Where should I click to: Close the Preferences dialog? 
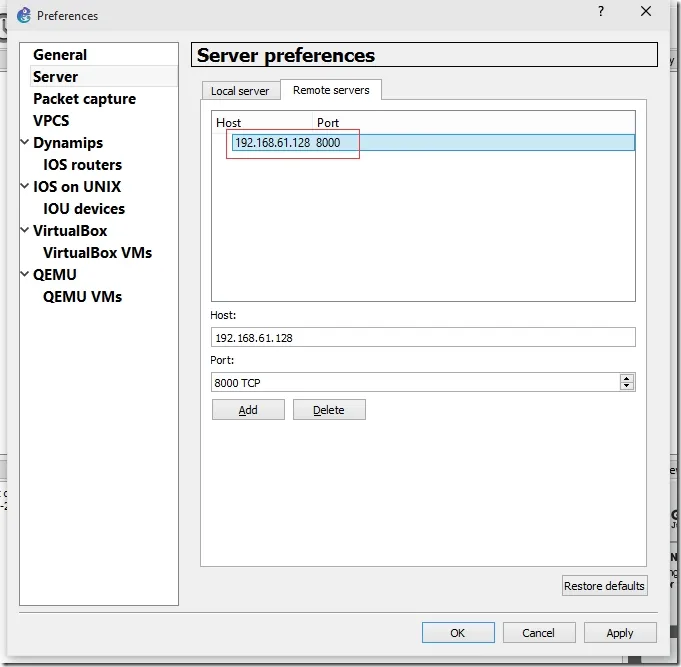coord(646,11)
